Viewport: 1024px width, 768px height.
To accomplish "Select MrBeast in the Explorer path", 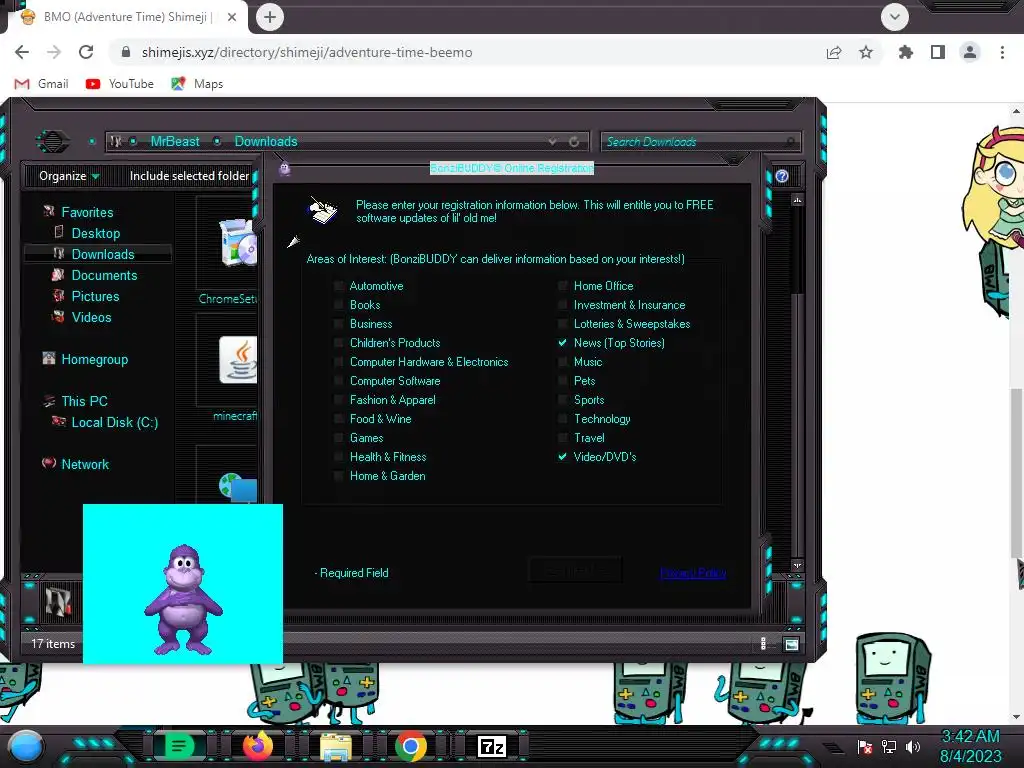I will click(175, 141).
